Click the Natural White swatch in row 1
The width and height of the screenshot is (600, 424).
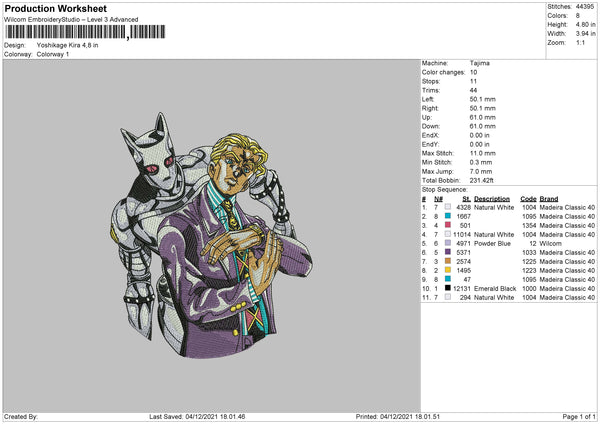(x=448, y=207)
